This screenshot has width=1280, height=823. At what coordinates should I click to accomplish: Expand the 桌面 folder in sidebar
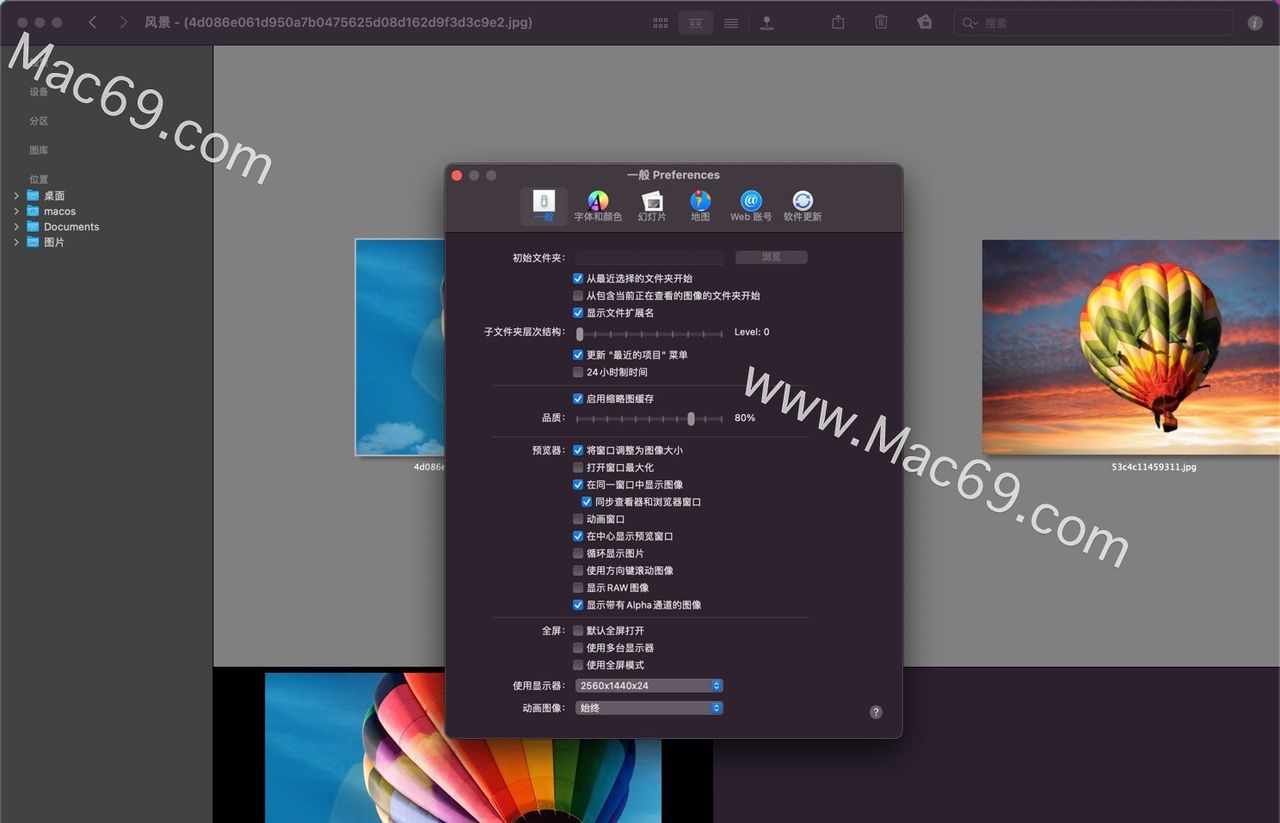point(16,196)
